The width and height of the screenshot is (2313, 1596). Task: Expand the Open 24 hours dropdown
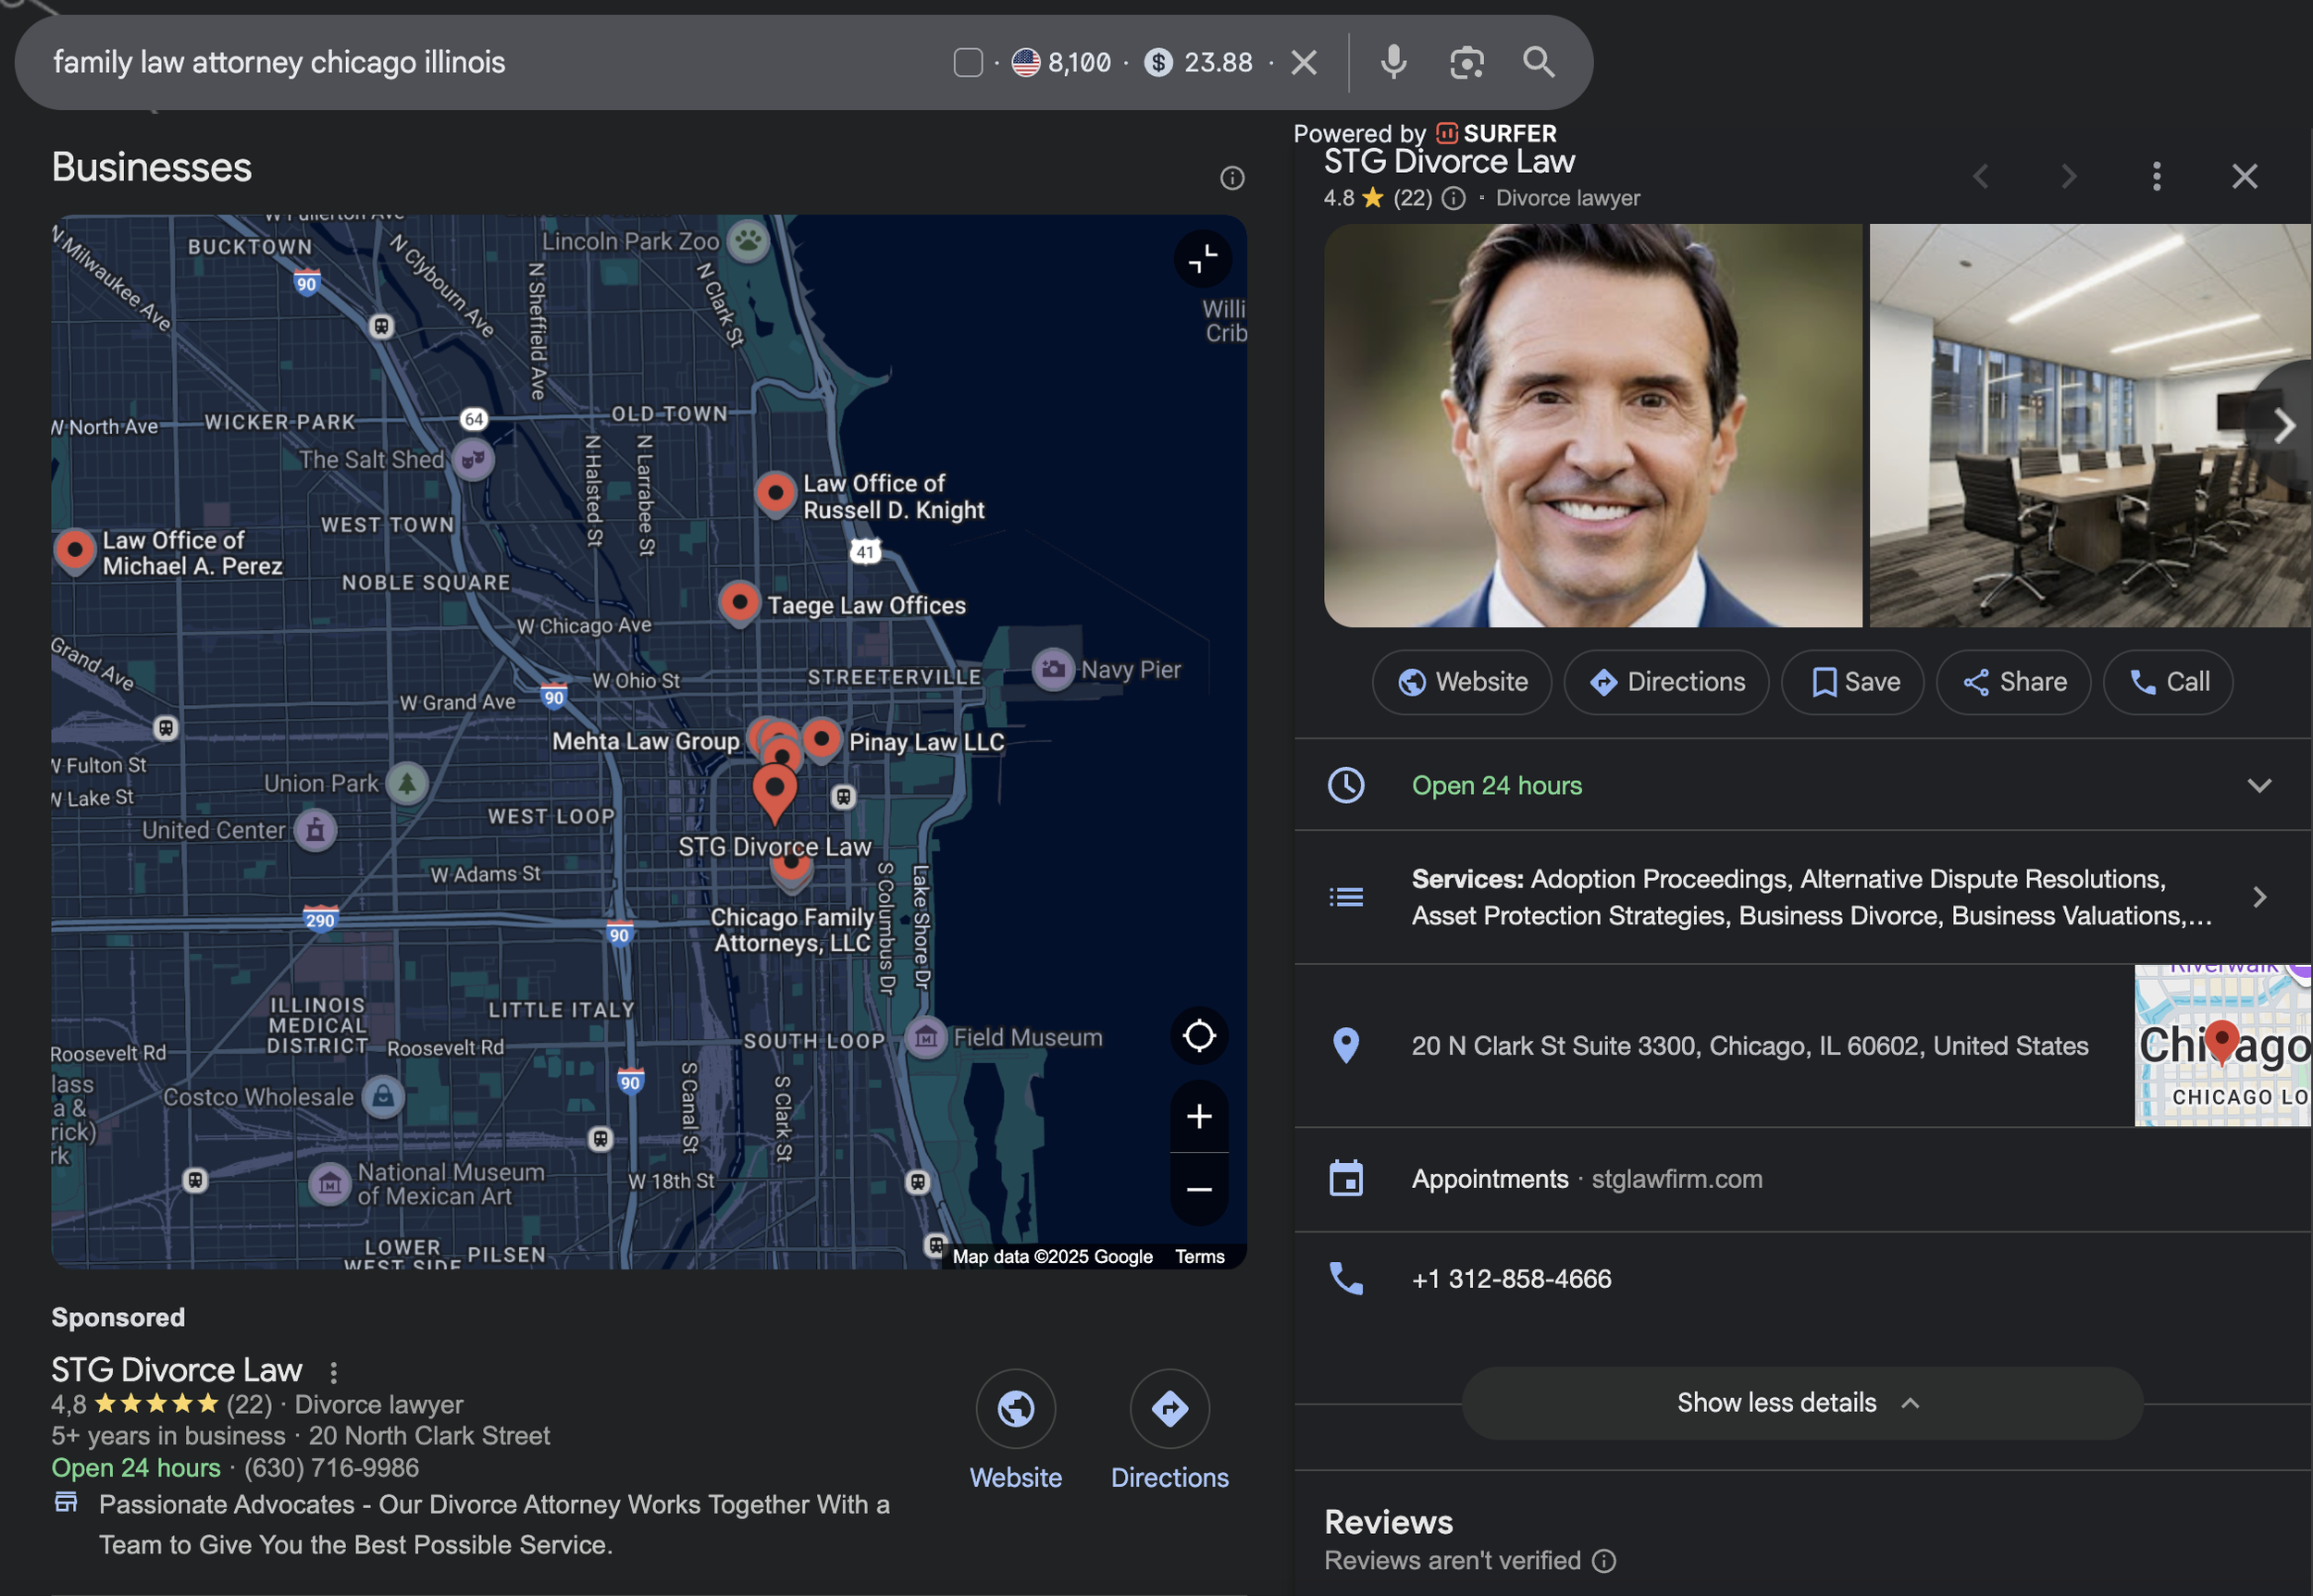[x=2259, y=785]
